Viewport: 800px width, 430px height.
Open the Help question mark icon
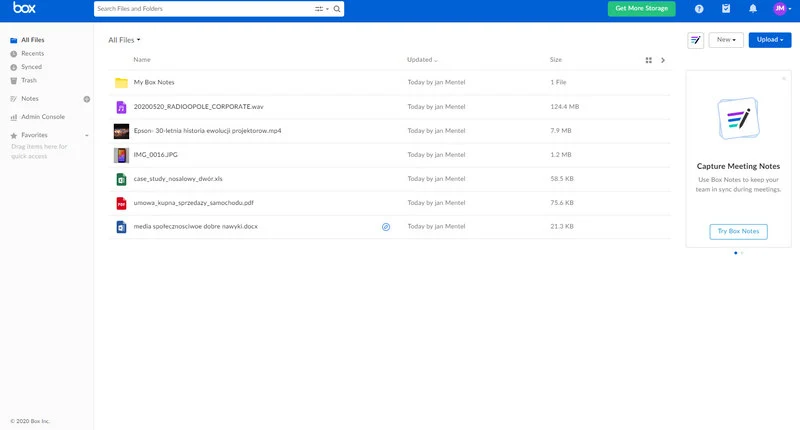pos(699,9)
